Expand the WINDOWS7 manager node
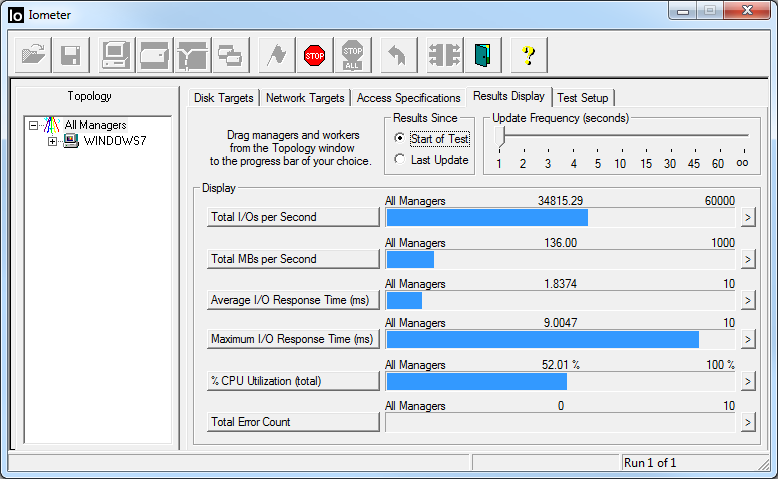Viewport: 778px width, 479px height. (x=52, y=141)
